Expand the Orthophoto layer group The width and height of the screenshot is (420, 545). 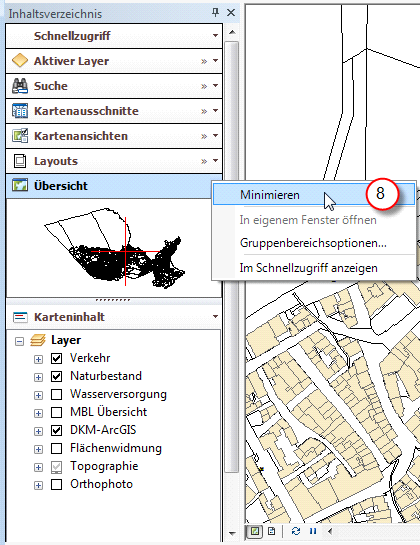coord(38,486)
